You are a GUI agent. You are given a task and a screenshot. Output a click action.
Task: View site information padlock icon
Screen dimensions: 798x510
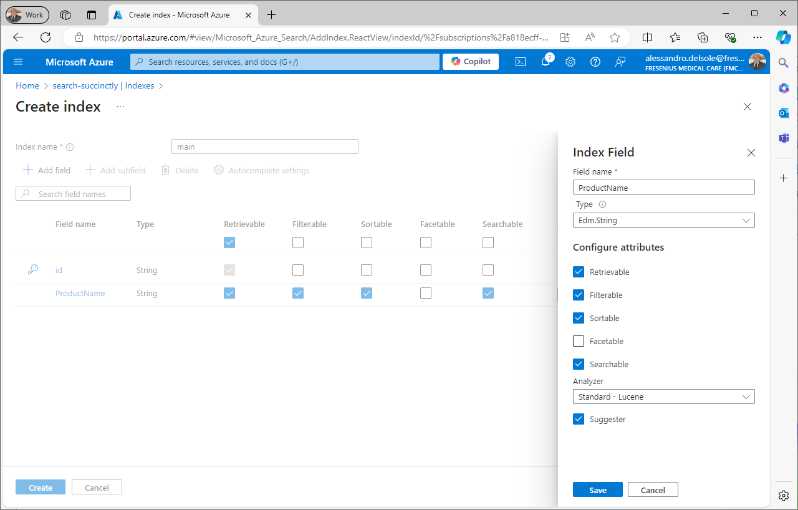pos(78,37)
